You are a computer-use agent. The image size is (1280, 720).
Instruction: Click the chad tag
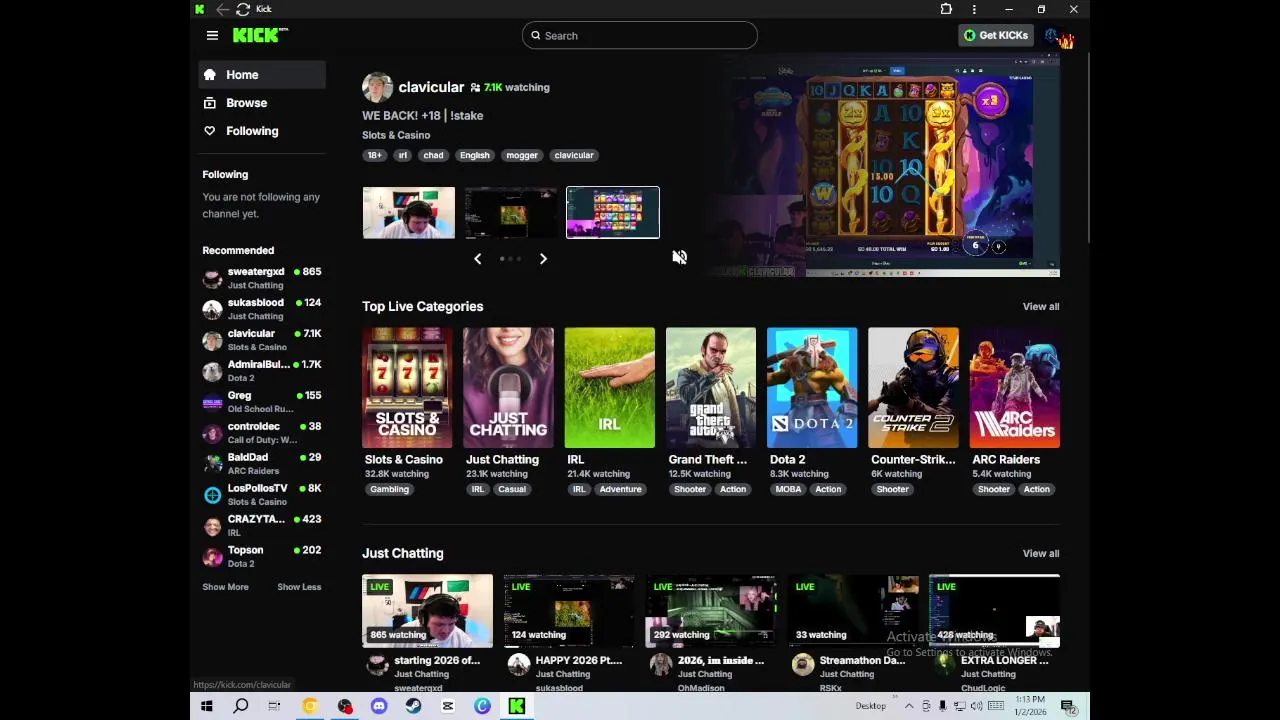click(433, 155)
